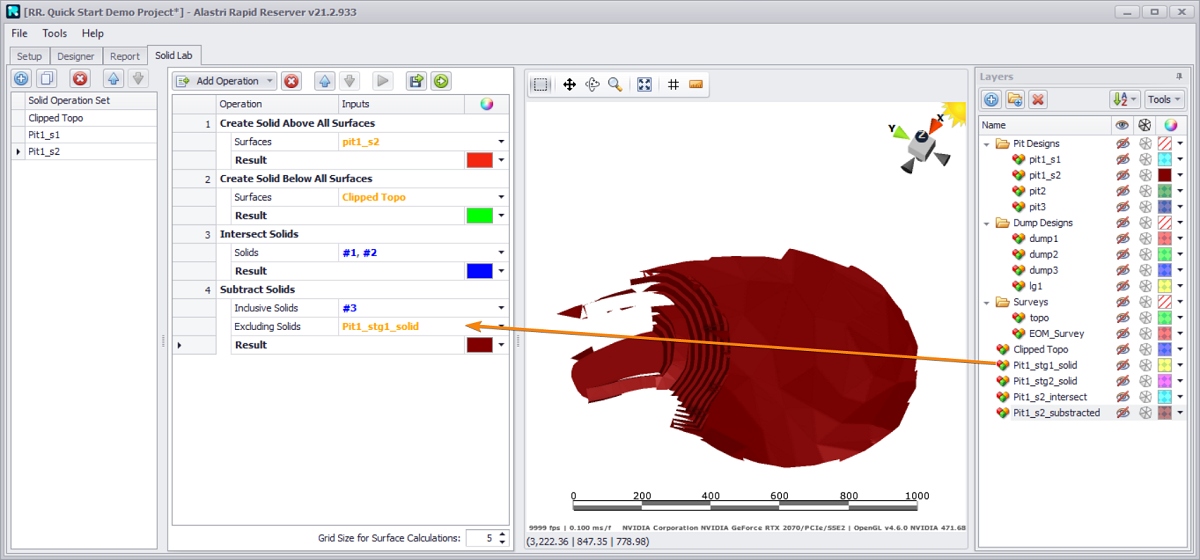Toggle wireframe for Clipped Topo layer
The width and height of the screenshot is (1200, 560).
point(1145,350)
